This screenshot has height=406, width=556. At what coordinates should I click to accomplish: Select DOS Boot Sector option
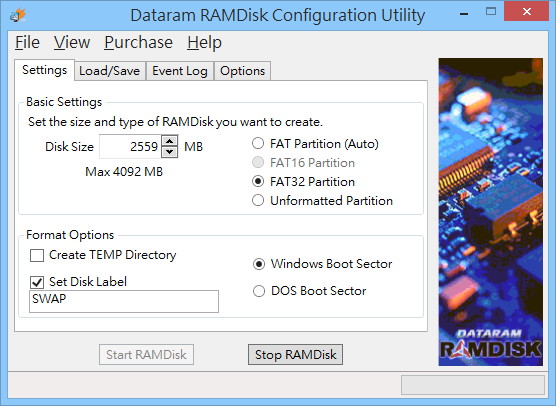click(309, 291)
